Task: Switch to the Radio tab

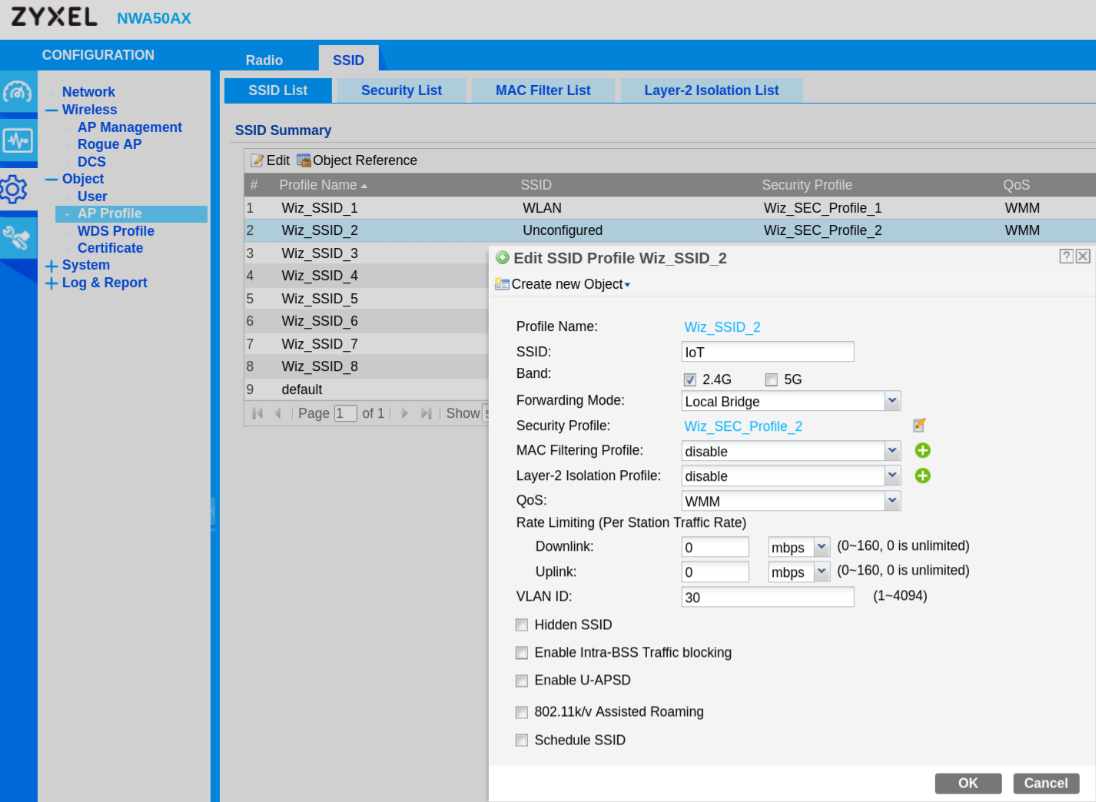Action: 264,60
